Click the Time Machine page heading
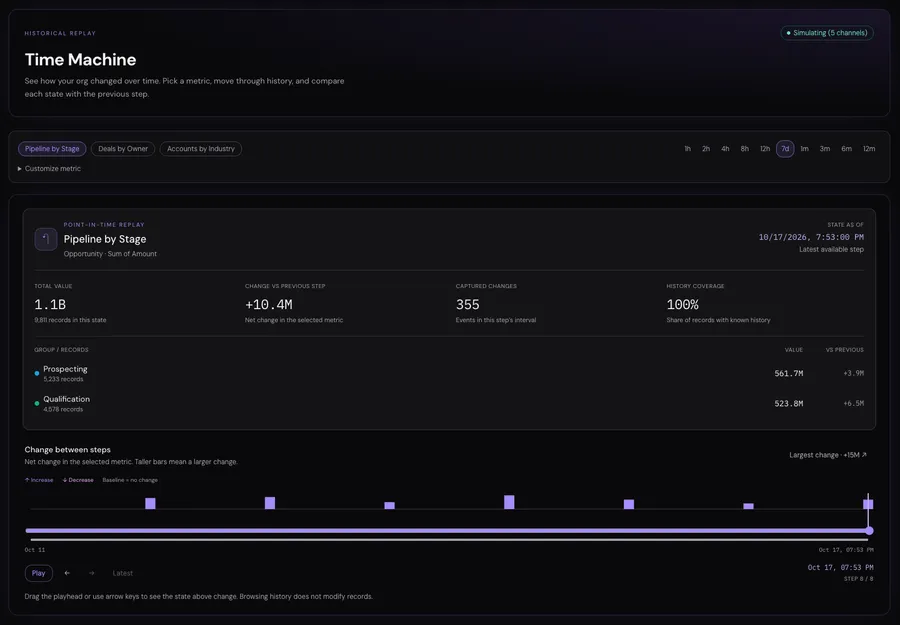 coord(80,60)
